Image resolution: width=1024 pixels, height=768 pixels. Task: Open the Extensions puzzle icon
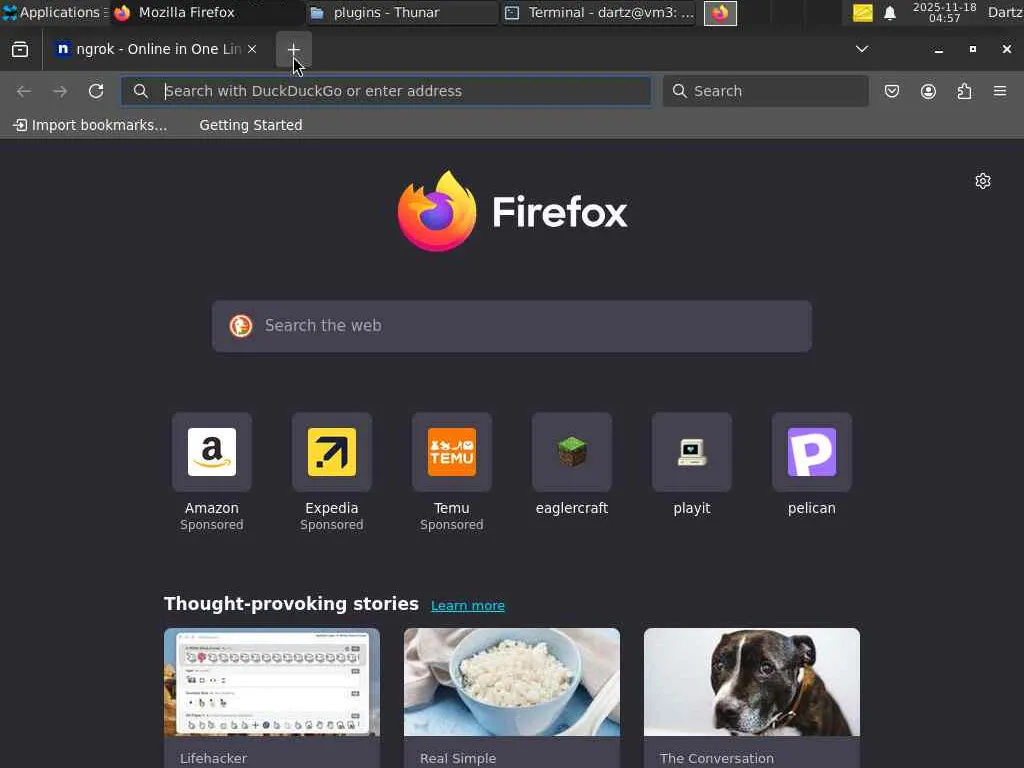[964, 91]
